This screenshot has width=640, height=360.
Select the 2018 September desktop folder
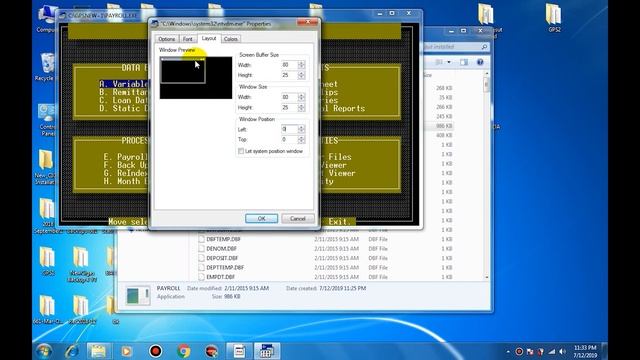(x=47, y=216)
